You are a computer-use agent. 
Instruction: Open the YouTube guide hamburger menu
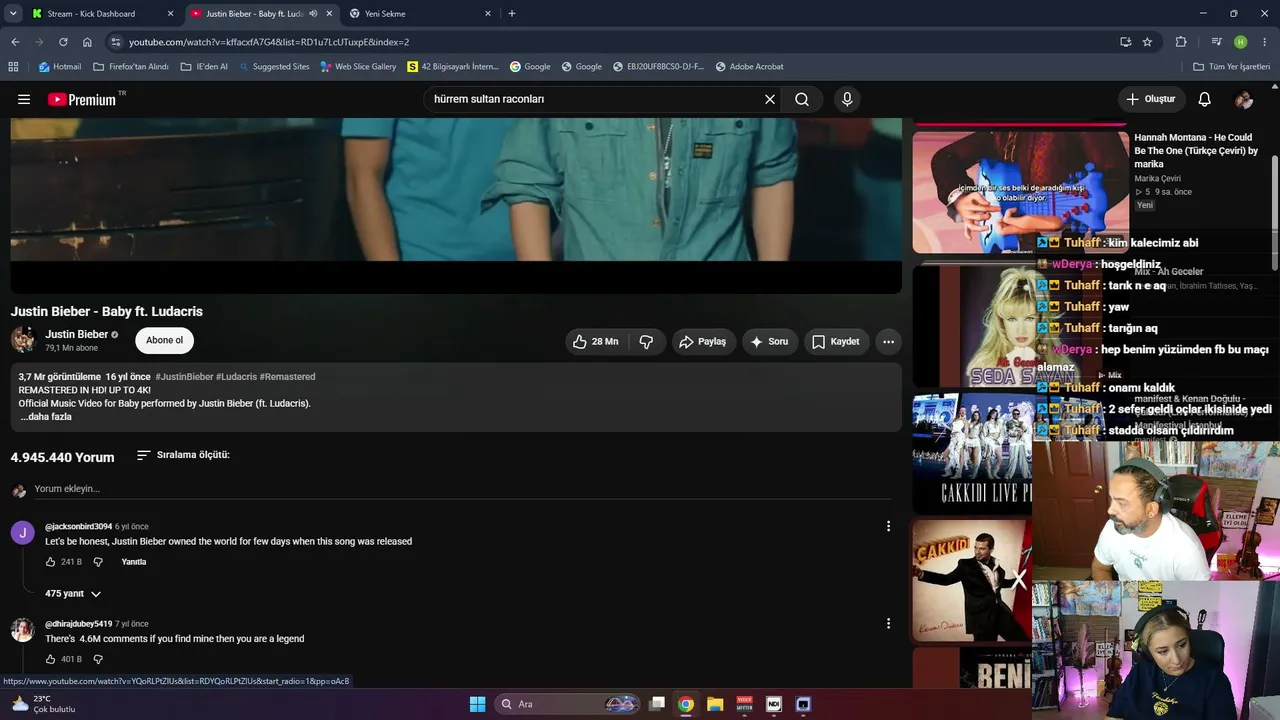coord(24,99)
